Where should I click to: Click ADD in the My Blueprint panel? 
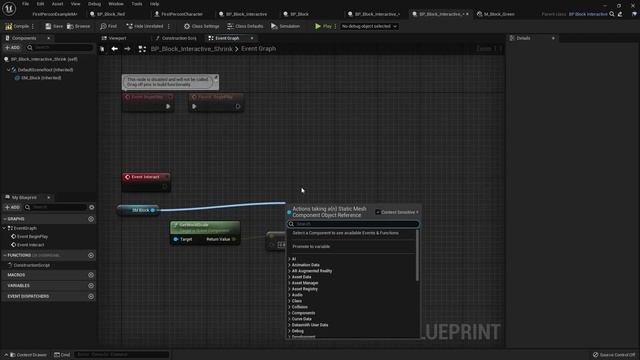coord(12,207)
